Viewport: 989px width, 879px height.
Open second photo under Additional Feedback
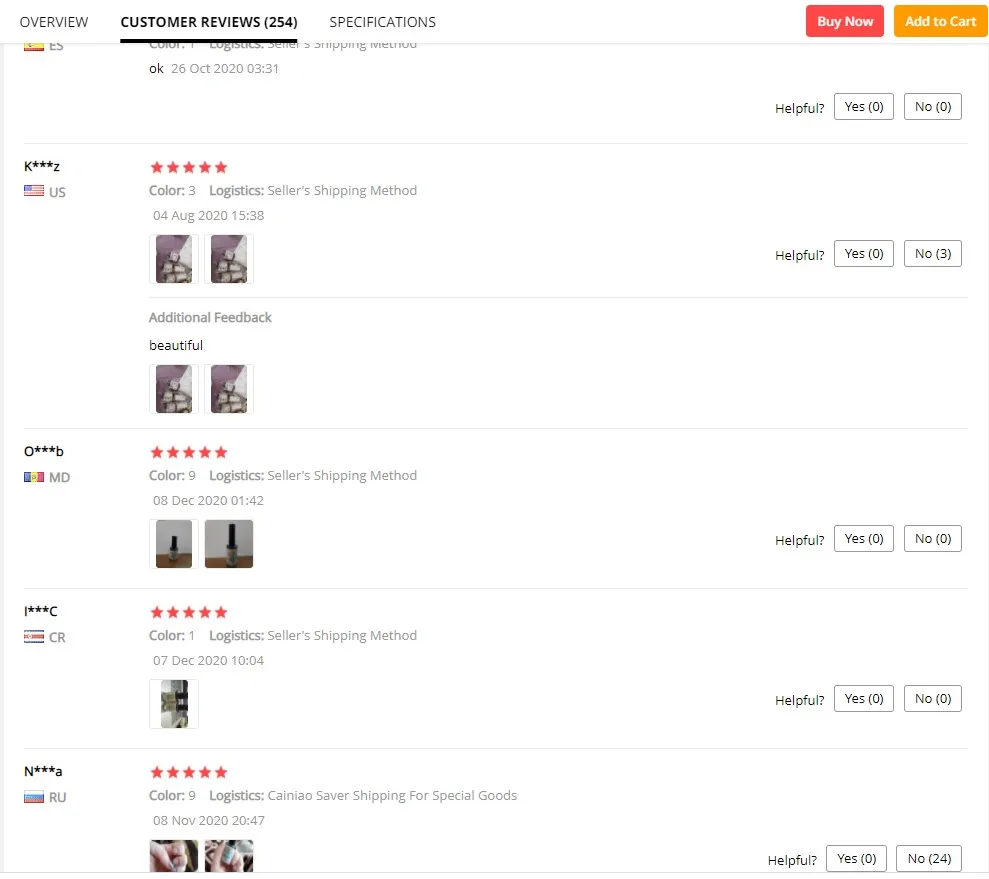[229, 388]
